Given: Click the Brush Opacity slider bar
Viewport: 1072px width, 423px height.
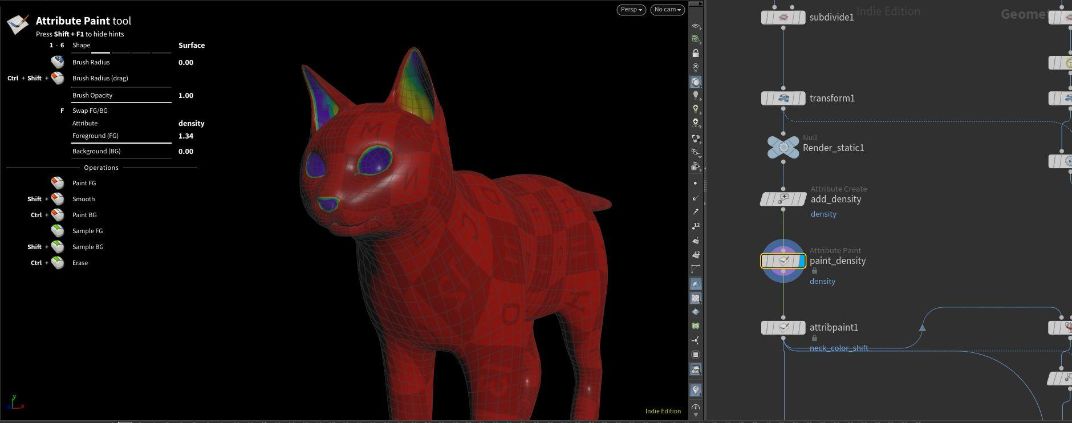Looking at the screenshot, I should click(x=122, y=103).
